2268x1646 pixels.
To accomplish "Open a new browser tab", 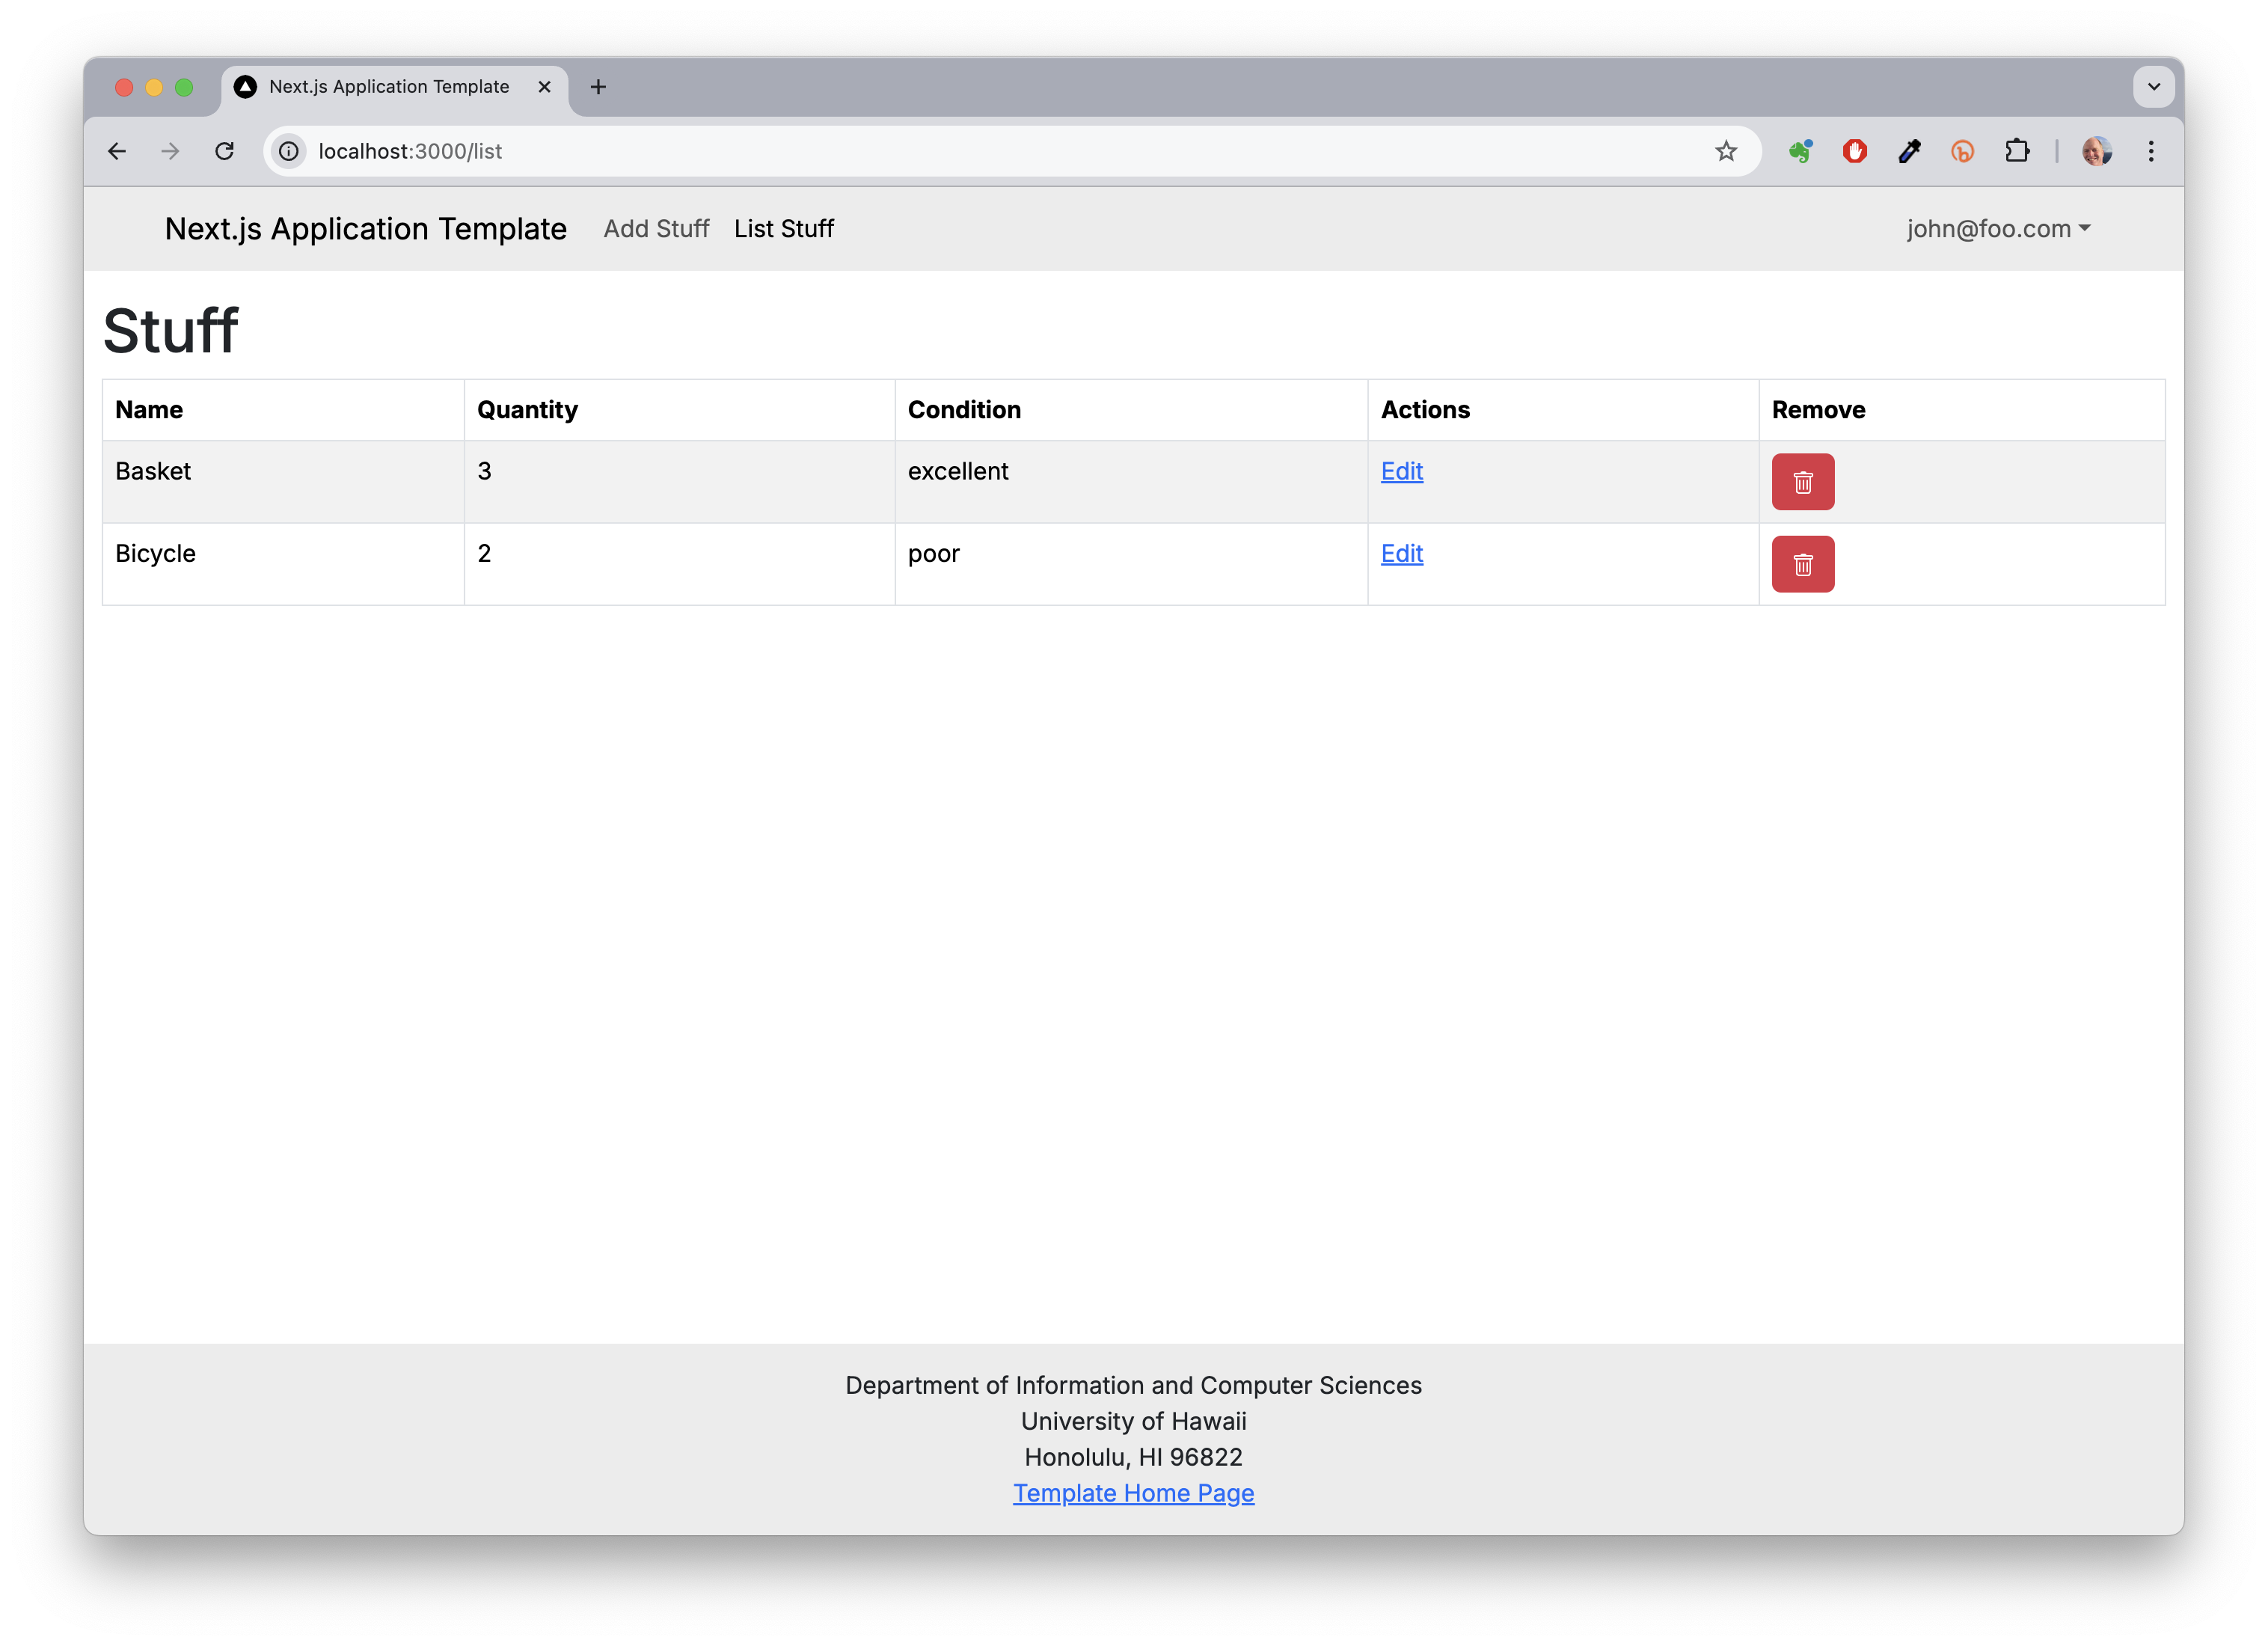I will tap(598, 87).
